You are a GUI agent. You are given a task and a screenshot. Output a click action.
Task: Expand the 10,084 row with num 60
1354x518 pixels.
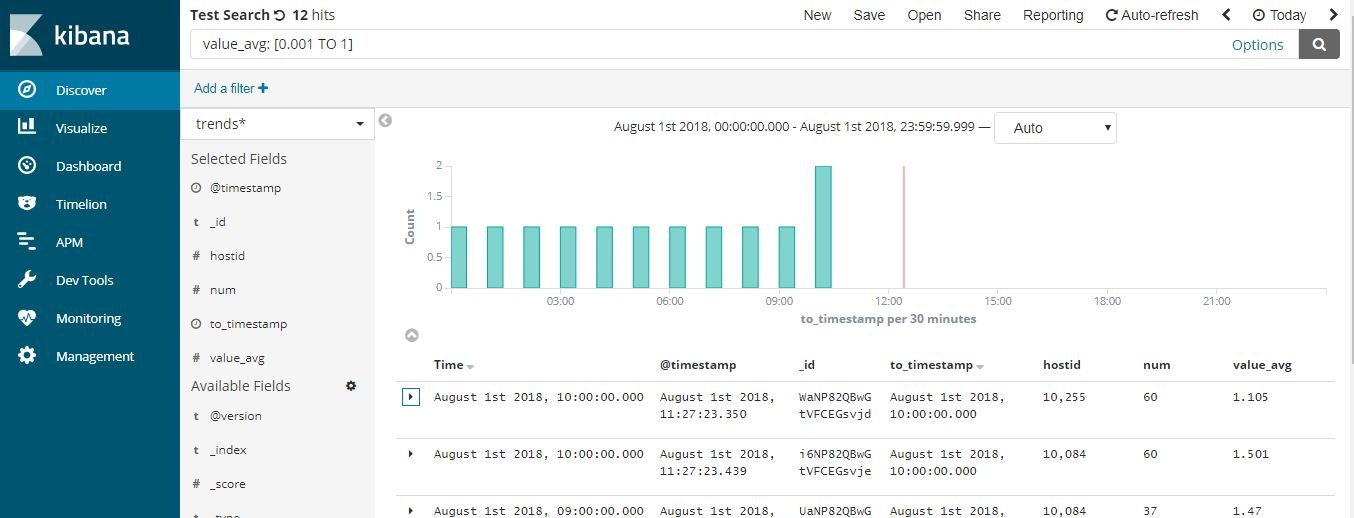(x=410, y=454)
